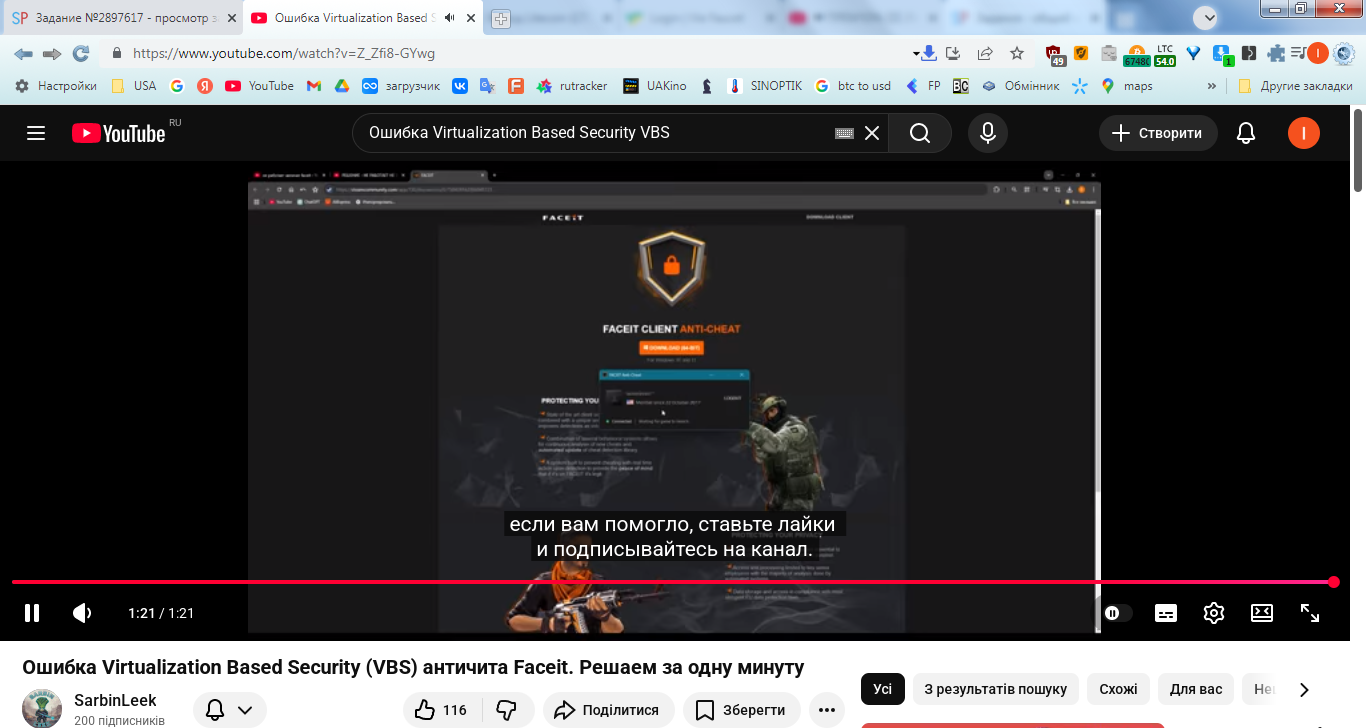
Task: Select the Для вас filter chip
Action: coord(1196,689)
